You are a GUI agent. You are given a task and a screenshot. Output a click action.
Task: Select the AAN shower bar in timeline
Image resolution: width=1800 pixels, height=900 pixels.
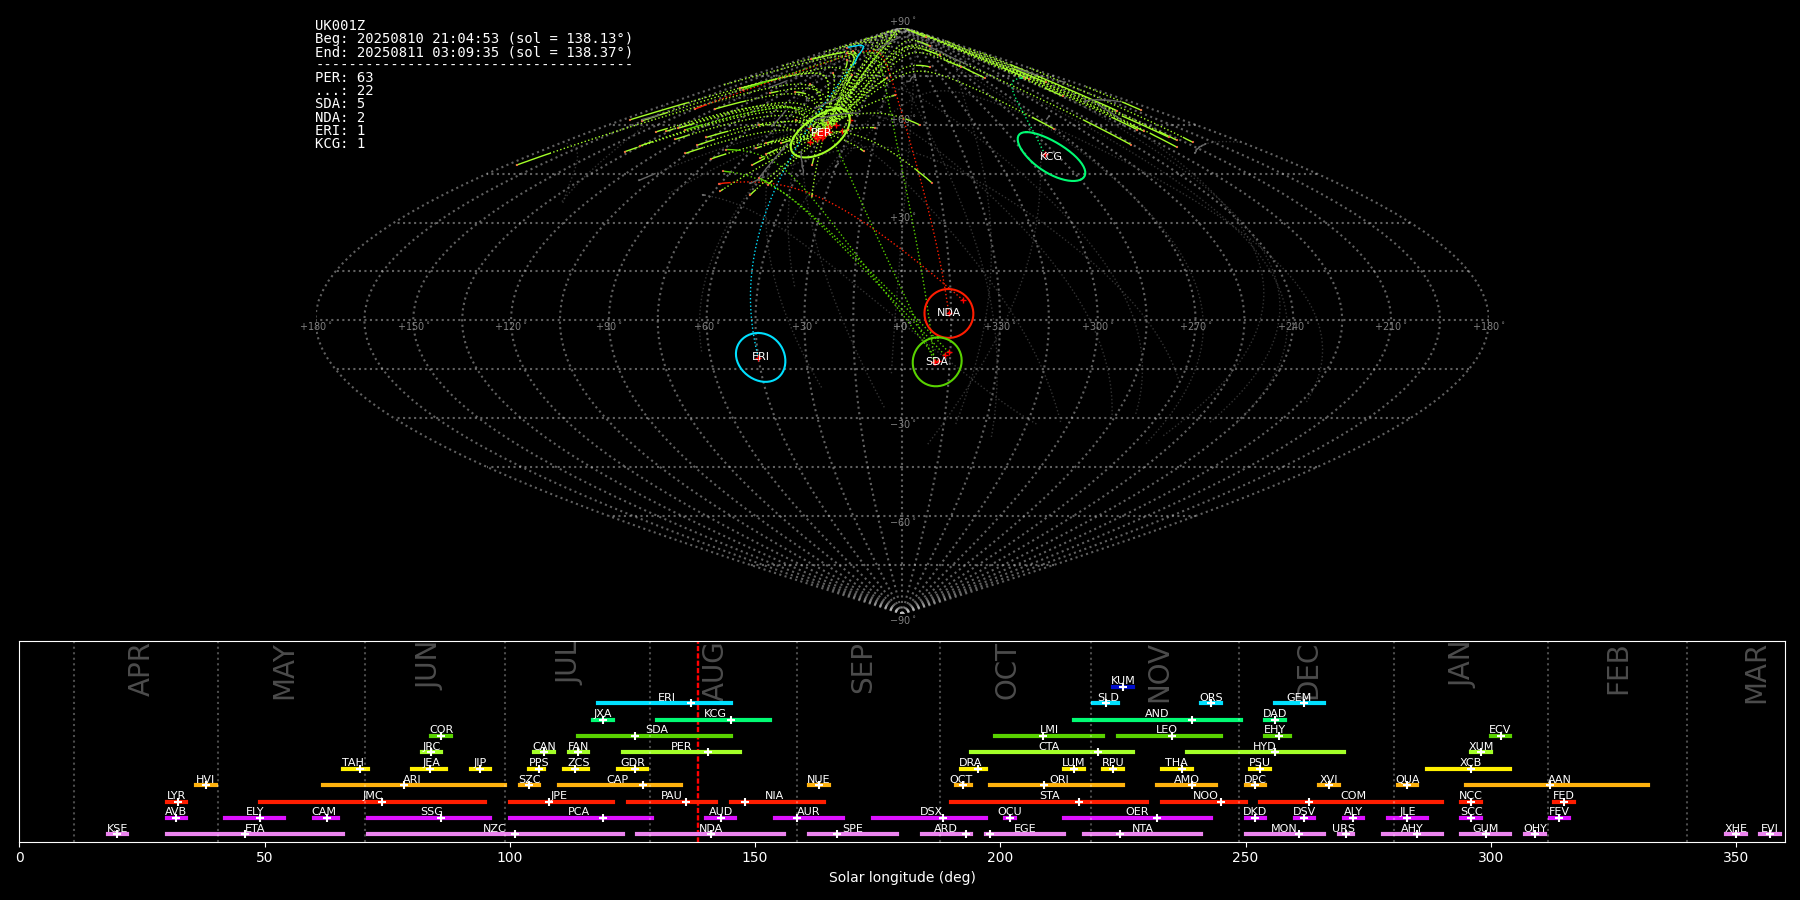tap(1557, 785)
